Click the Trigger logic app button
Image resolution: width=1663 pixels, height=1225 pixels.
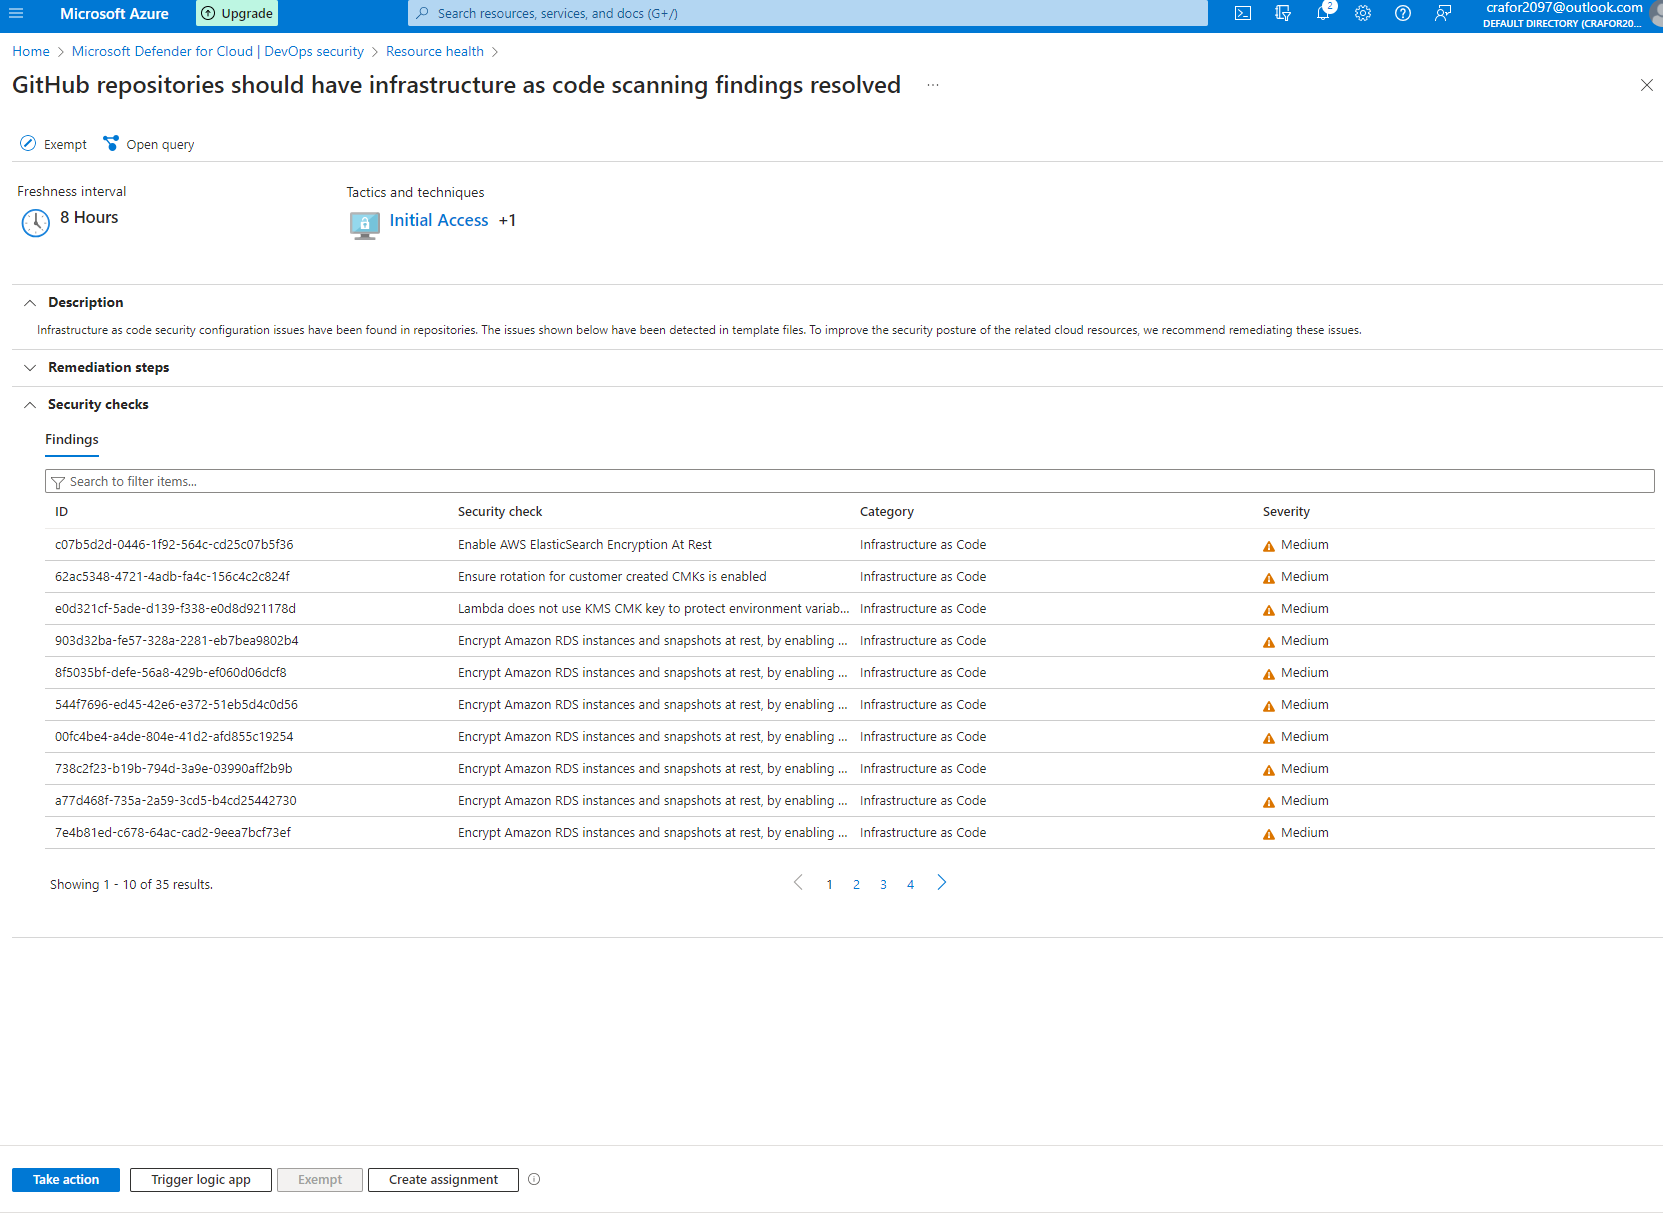click(201, 1180)
